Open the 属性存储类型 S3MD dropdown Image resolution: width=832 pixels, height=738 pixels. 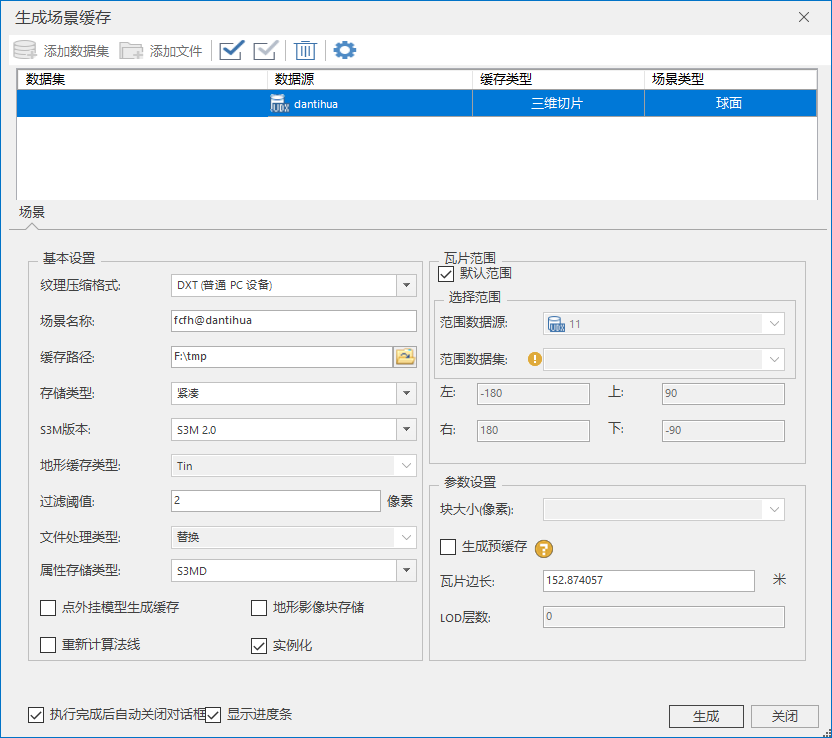[406, 570]
